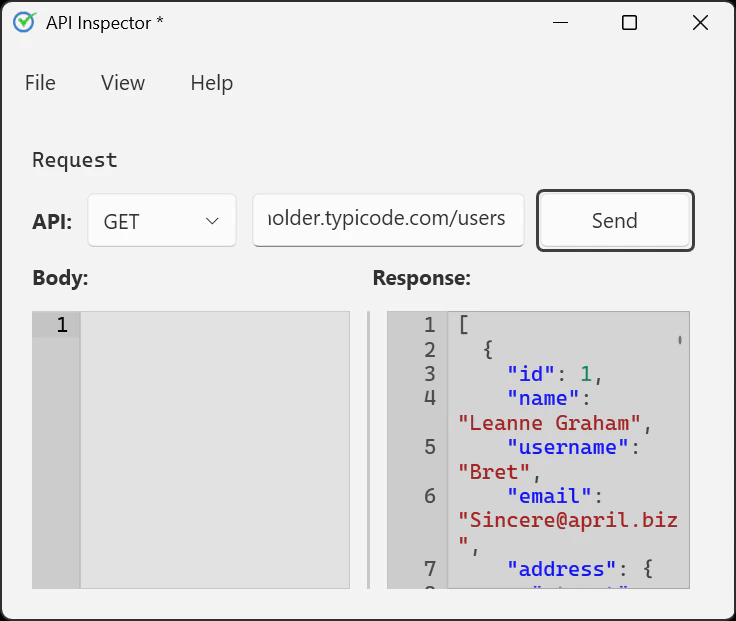Image resolution: width=736 pixels, height=621 pixels.
Task: Open the File menu
Action: (40, 83)
